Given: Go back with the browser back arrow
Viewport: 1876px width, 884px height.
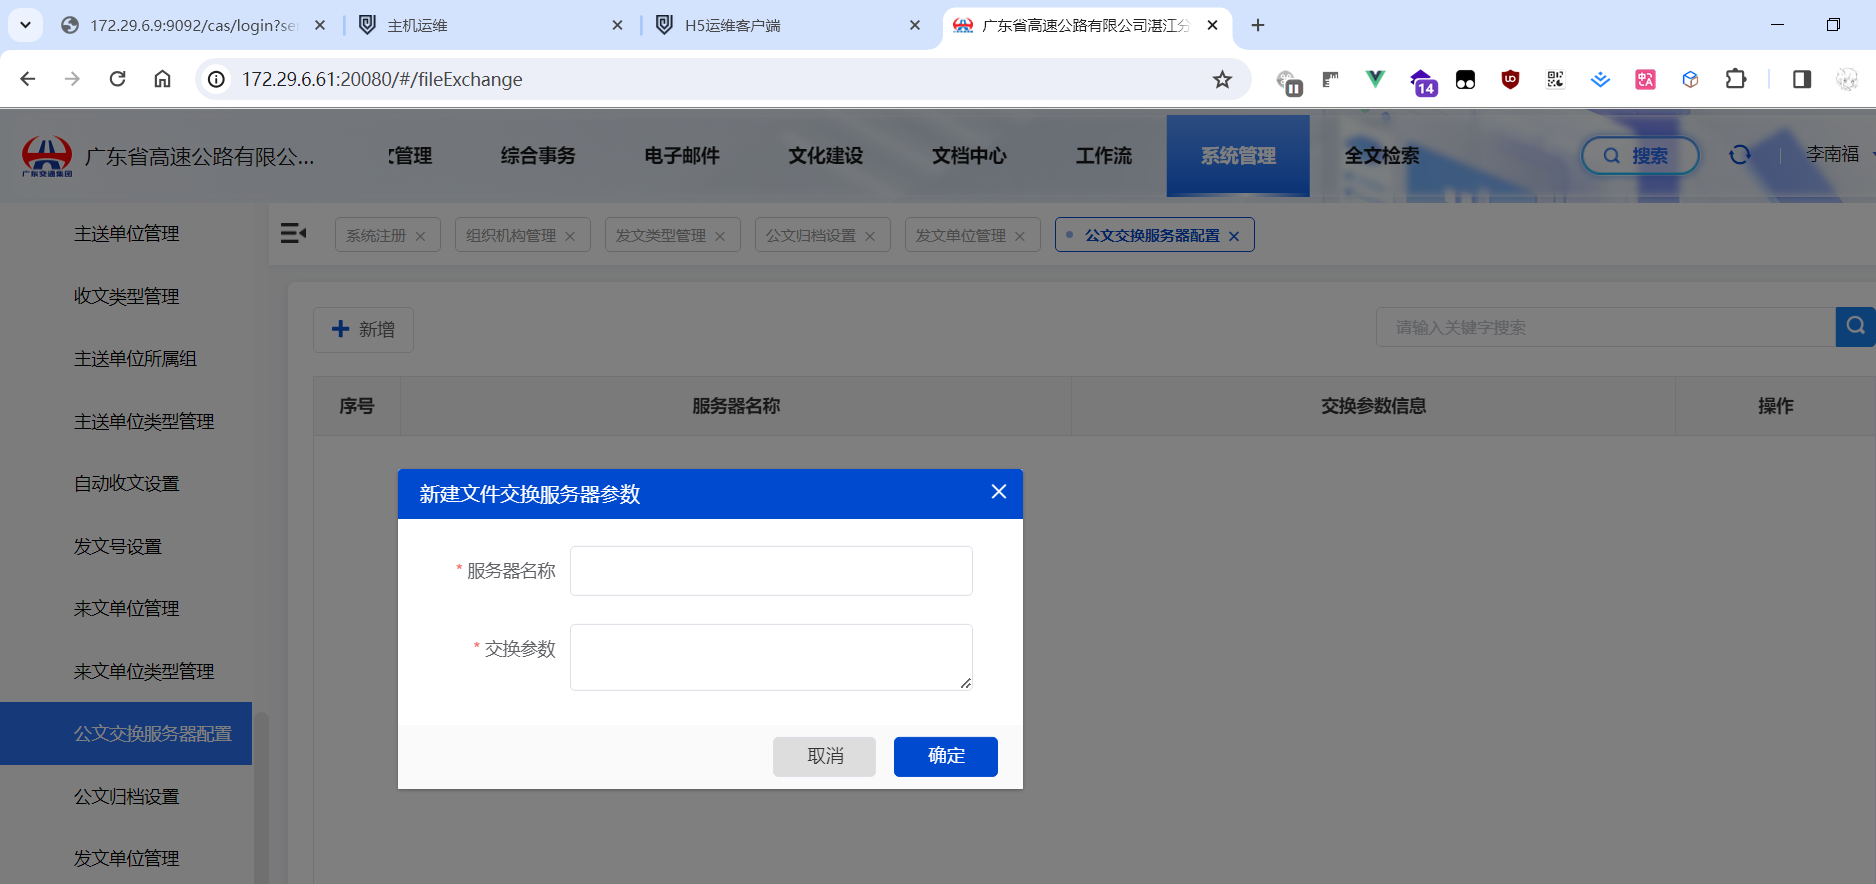Looking at the screenshot, I should coord(28,79).
